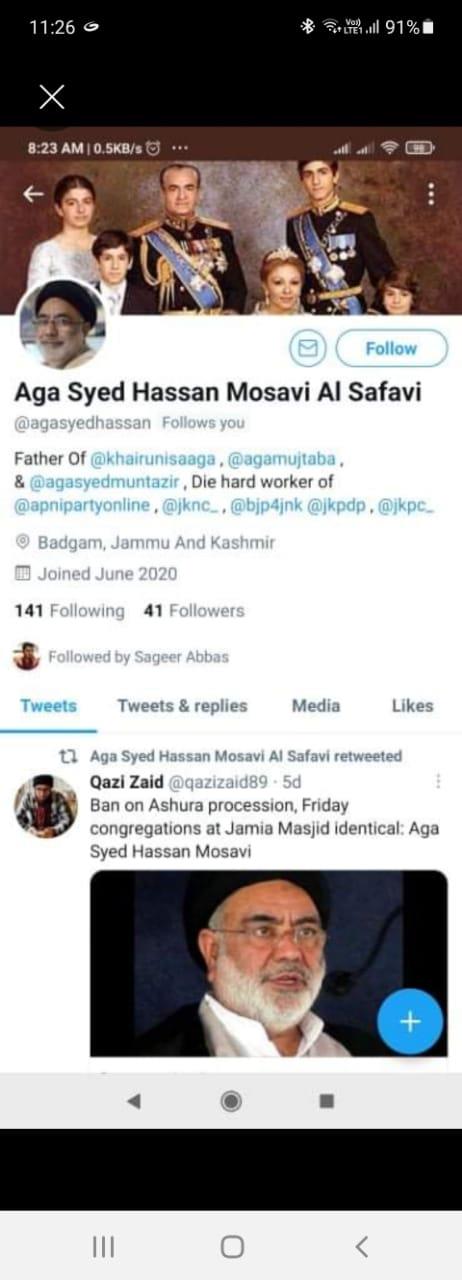462x1280 pixels.
Task: Click the Follow button
Action: click(391, 348)
